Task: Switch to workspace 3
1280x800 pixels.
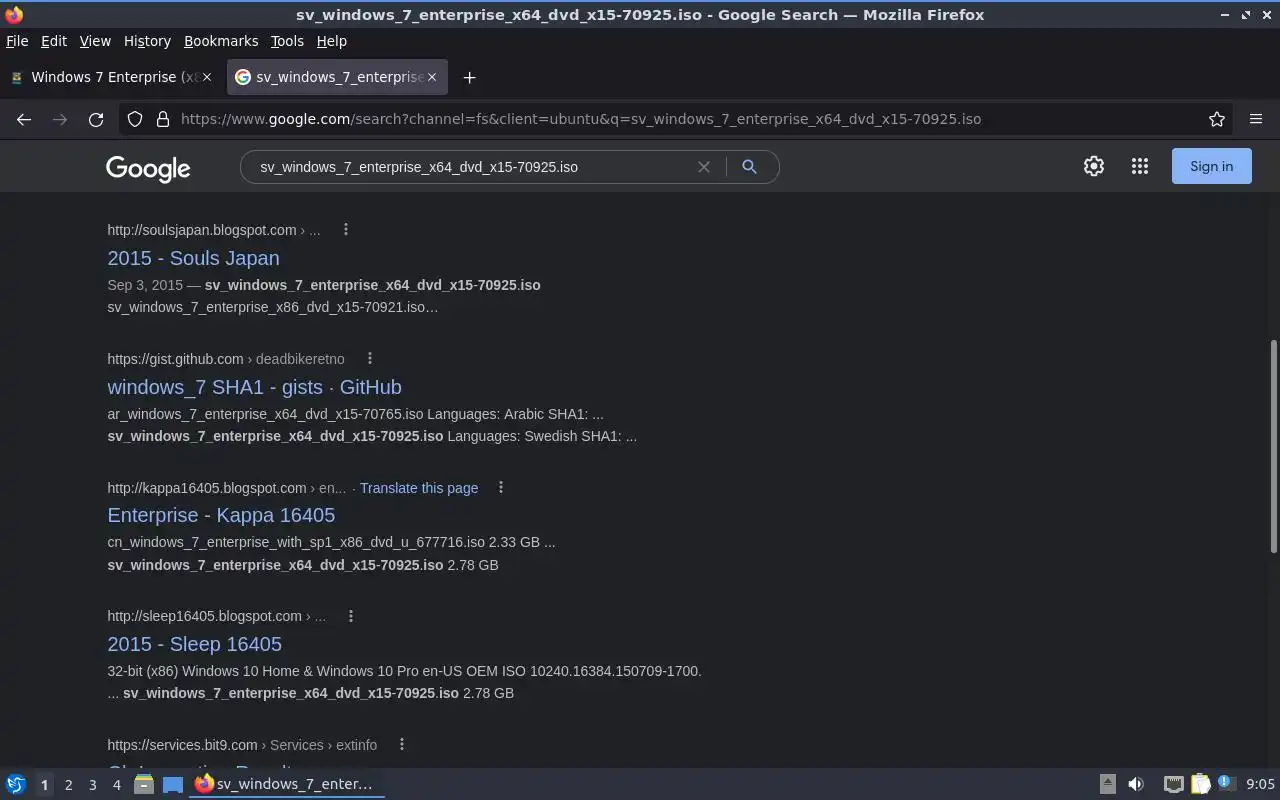Action: pos(92,785)
